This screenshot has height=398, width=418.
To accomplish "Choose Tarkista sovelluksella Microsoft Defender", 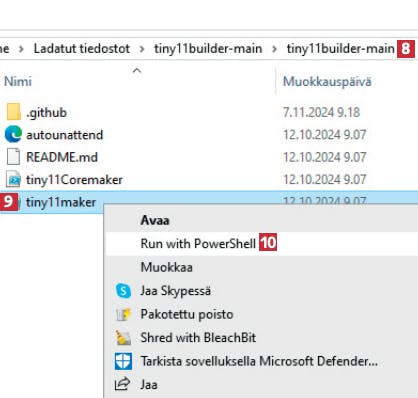I will pyautogui.click(x=259, y=361).
